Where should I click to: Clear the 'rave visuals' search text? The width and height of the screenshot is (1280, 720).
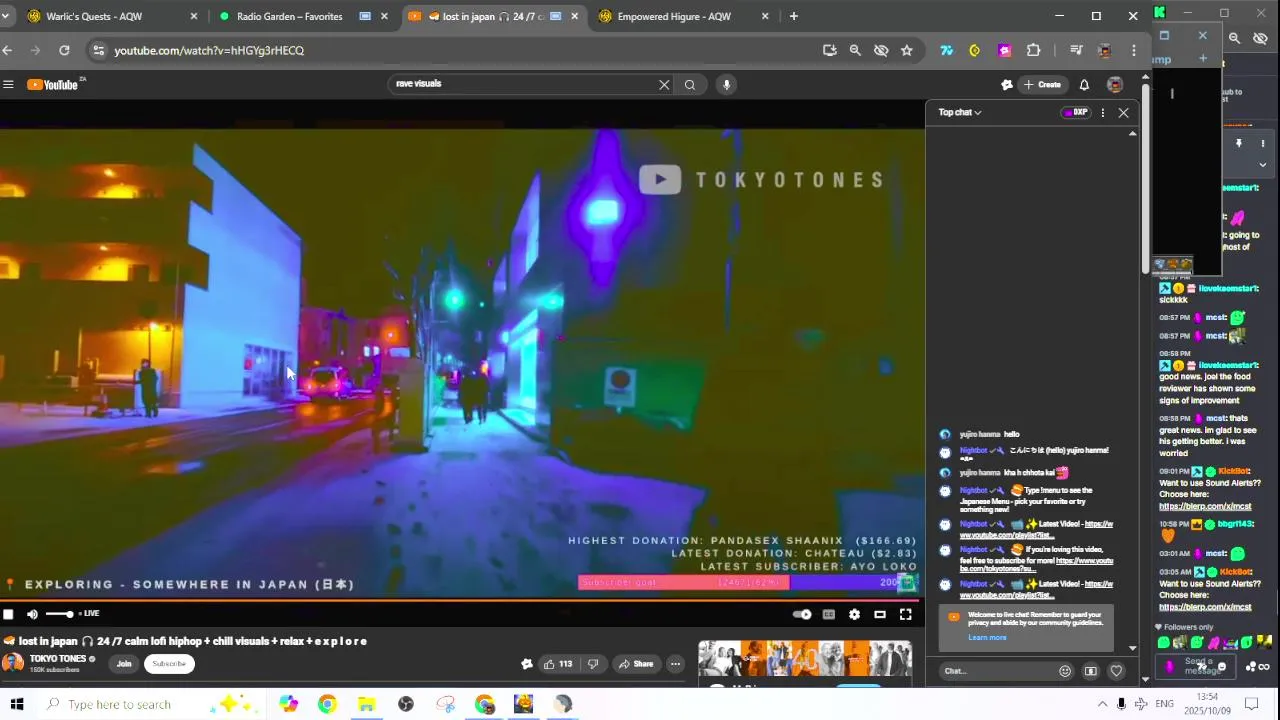pos(664,85)
